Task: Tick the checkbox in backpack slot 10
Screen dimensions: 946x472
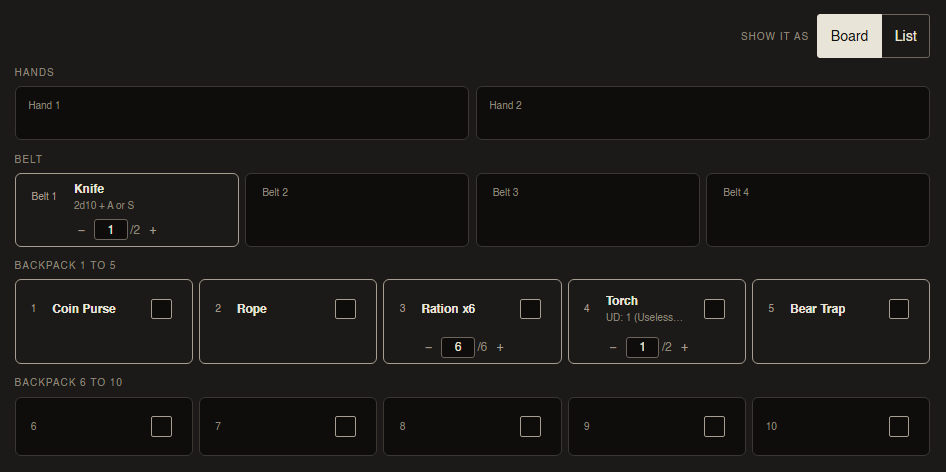Action: pos(899,426)
